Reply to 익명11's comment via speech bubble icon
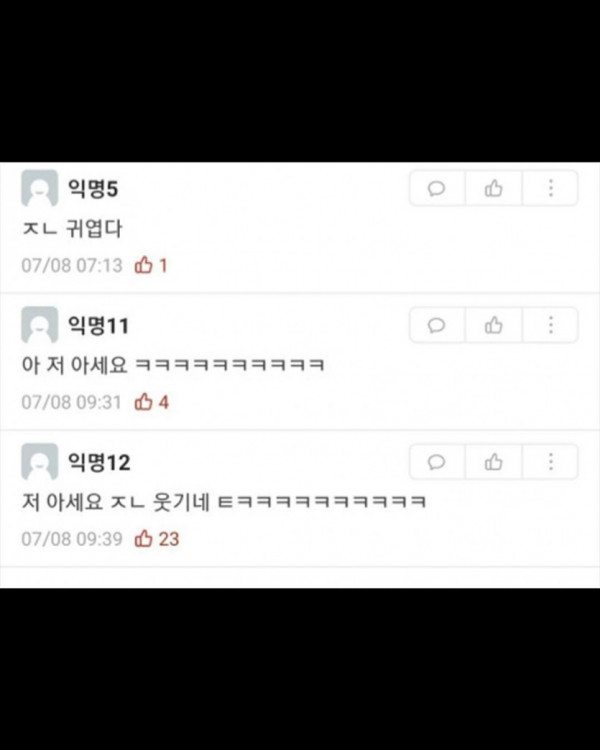 click(437, 325)
